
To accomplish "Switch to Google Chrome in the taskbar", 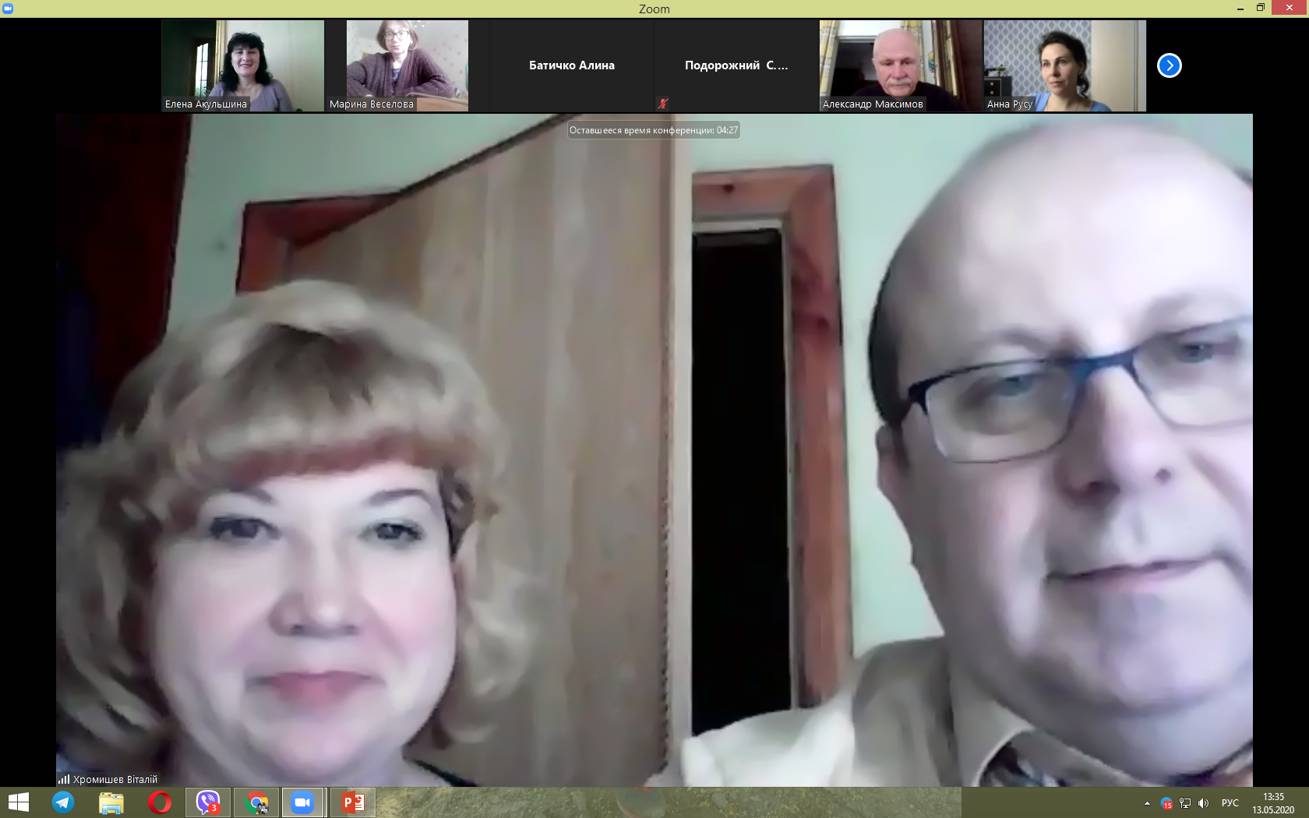I will [257, 802].
